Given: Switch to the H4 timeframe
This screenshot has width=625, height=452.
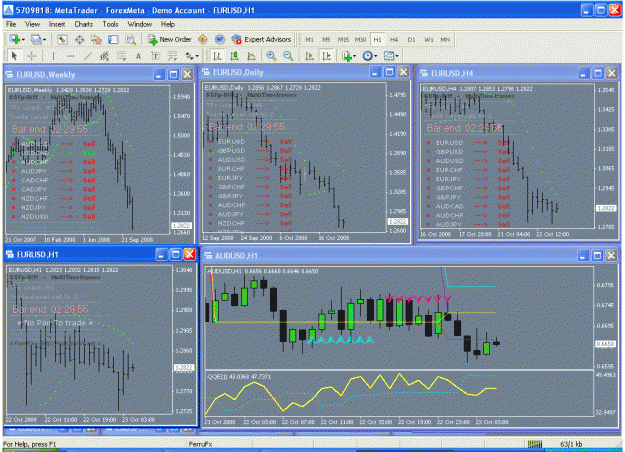Looking at the screenshot, I should (x=394, y=39).
